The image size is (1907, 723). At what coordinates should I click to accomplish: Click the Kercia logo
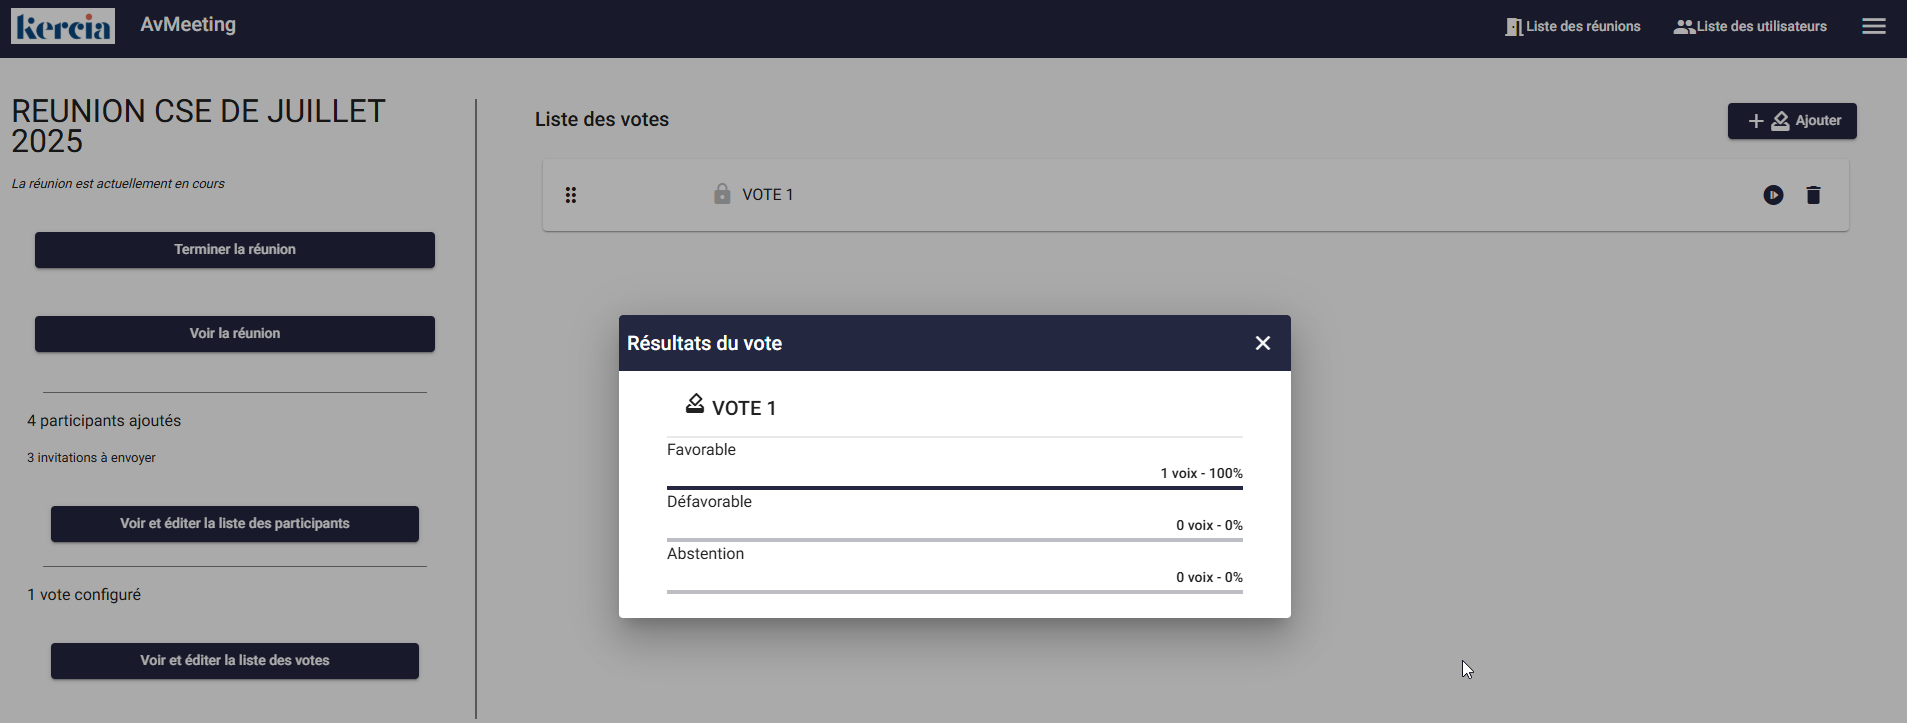point(63,26)
